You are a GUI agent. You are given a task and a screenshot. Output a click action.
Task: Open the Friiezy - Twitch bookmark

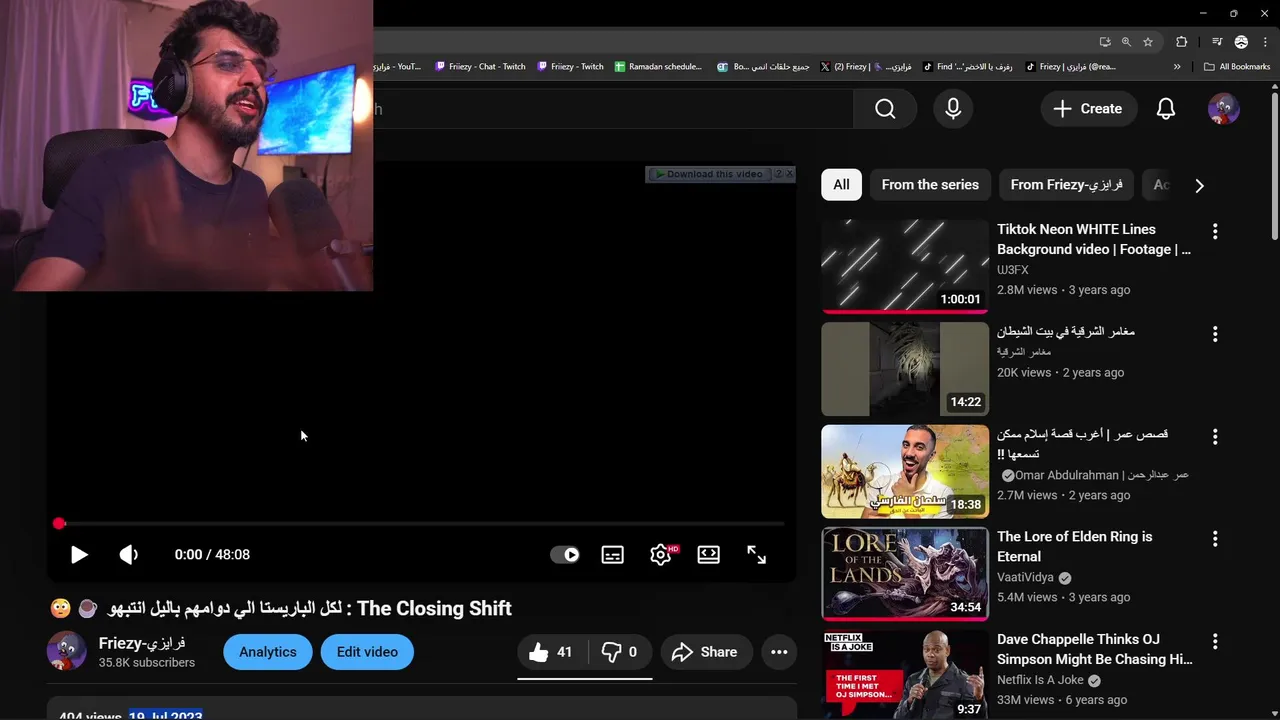(x=571, y=67)
